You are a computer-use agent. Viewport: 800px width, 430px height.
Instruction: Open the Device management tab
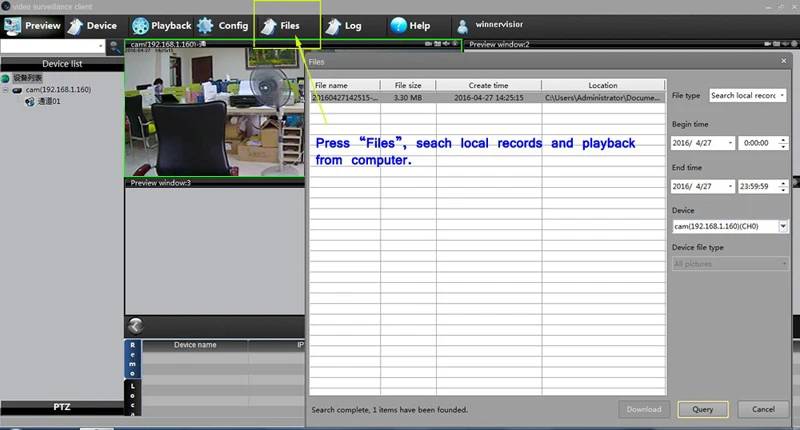pos(92,26)
